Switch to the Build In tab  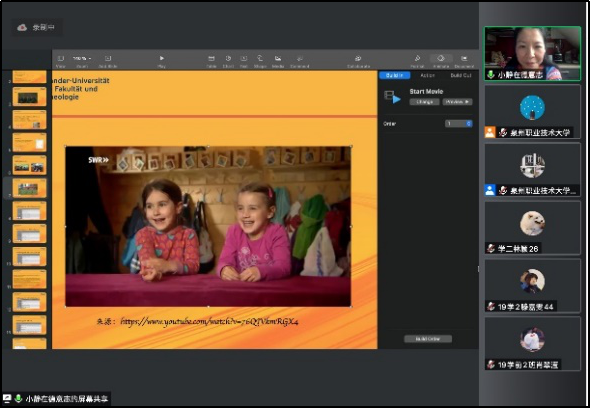(x=395, y=76)
